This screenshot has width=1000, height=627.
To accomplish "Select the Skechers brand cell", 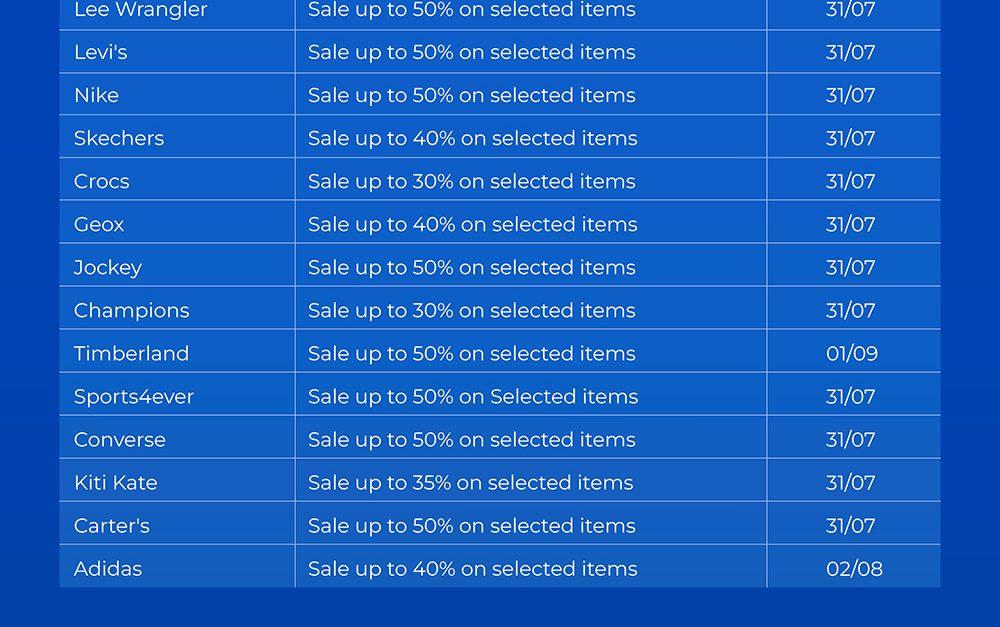I will point(119,138).
